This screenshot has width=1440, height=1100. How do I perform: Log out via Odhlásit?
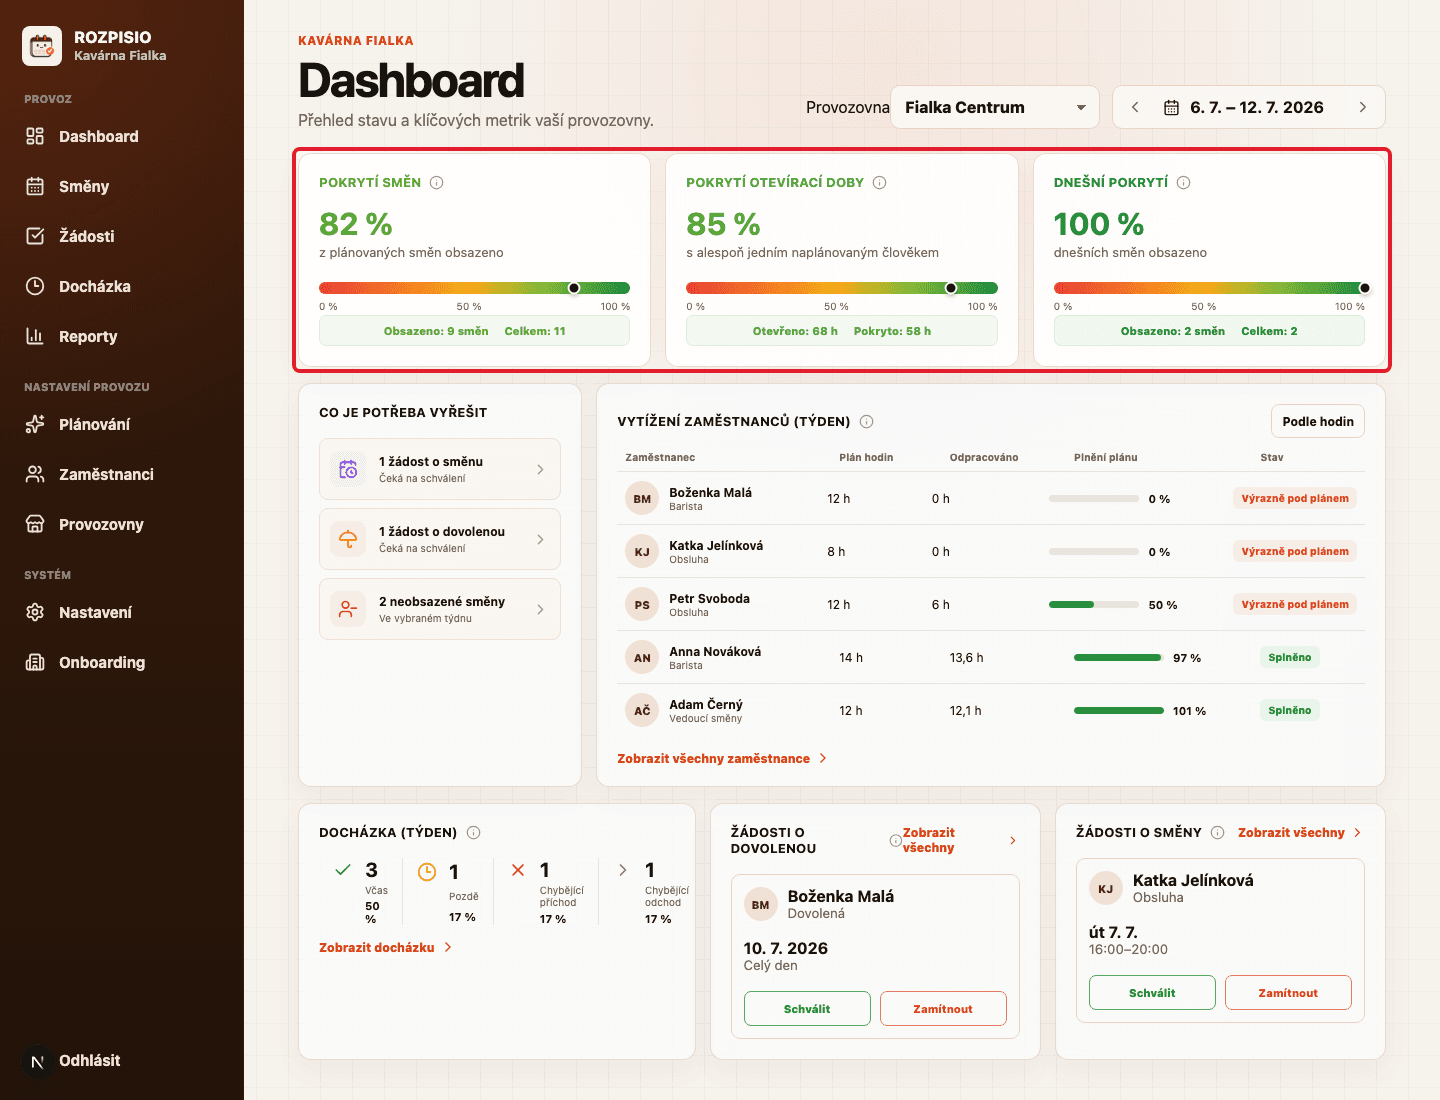tap(89, 1060)
